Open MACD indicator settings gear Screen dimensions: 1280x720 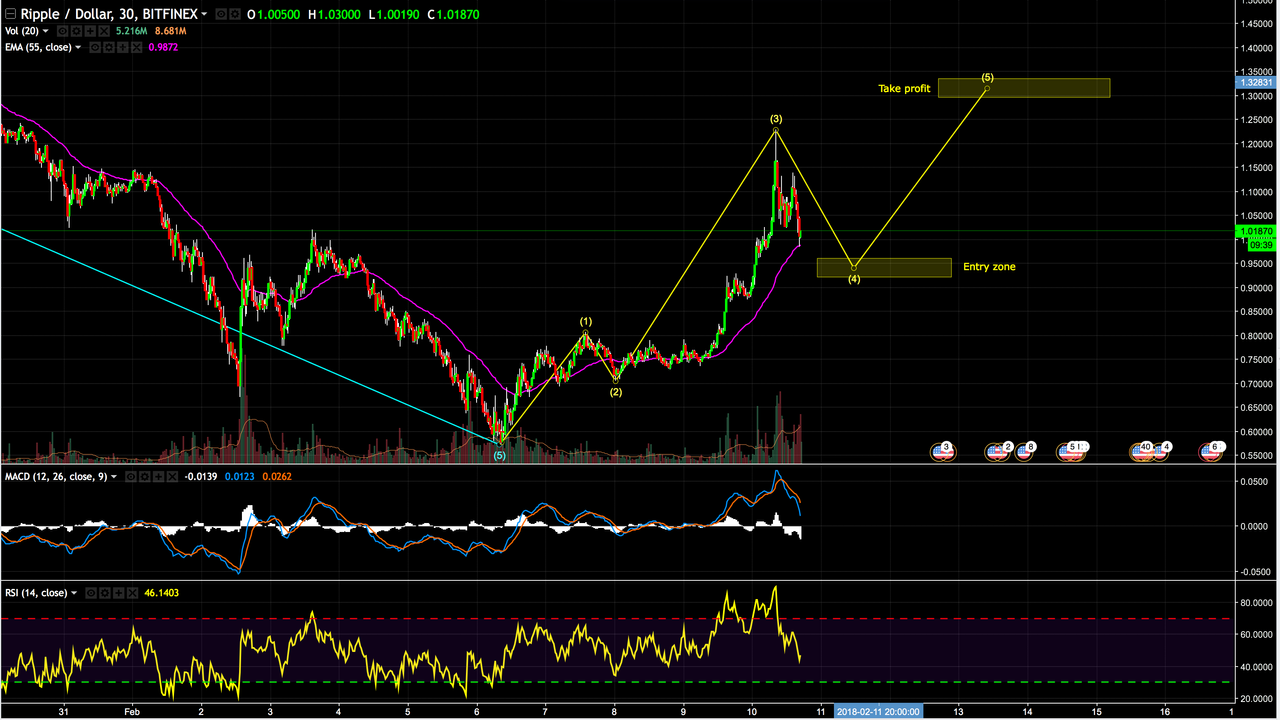pyautogui.click(x=144, y=476)
